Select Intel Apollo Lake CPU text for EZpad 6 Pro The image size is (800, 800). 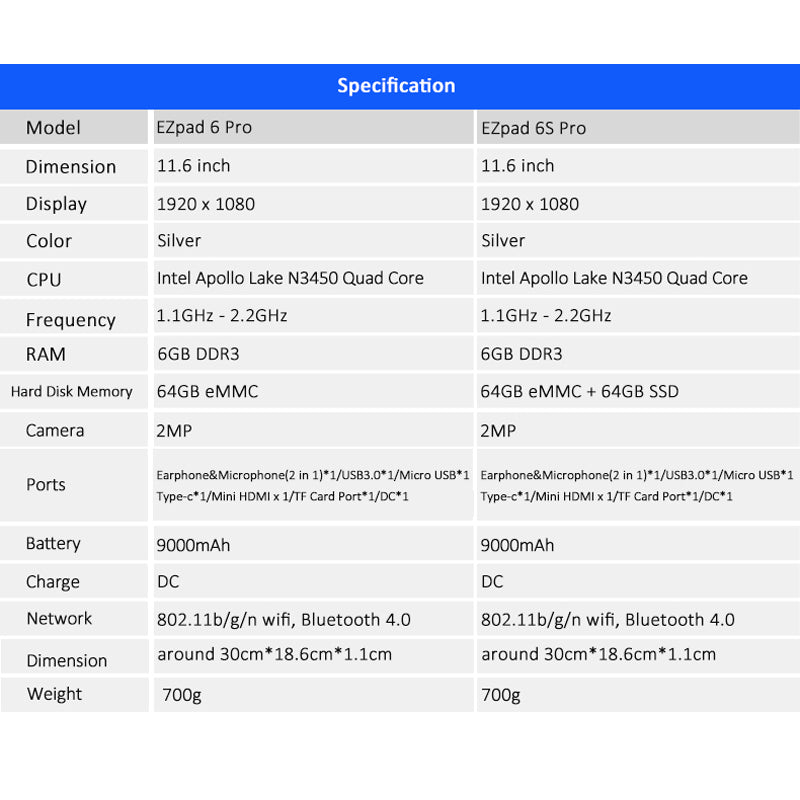point(290,278)
